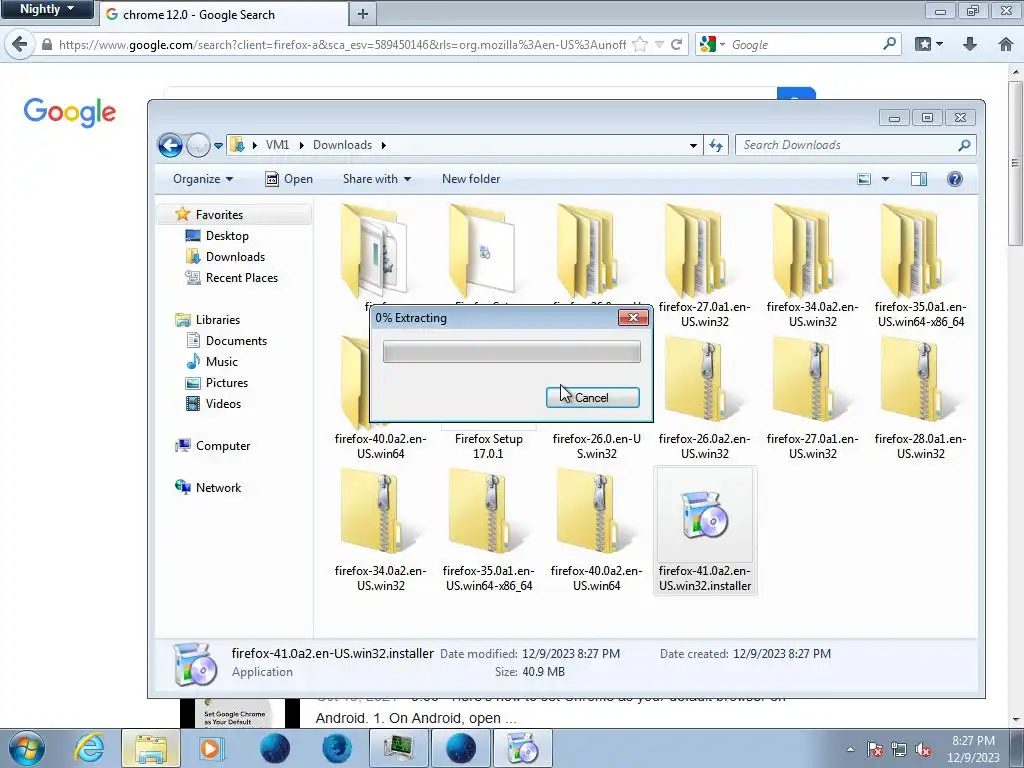This screenshot has width=1024, height=768.
Task: Click the Google logo
Action: [70, 112]
